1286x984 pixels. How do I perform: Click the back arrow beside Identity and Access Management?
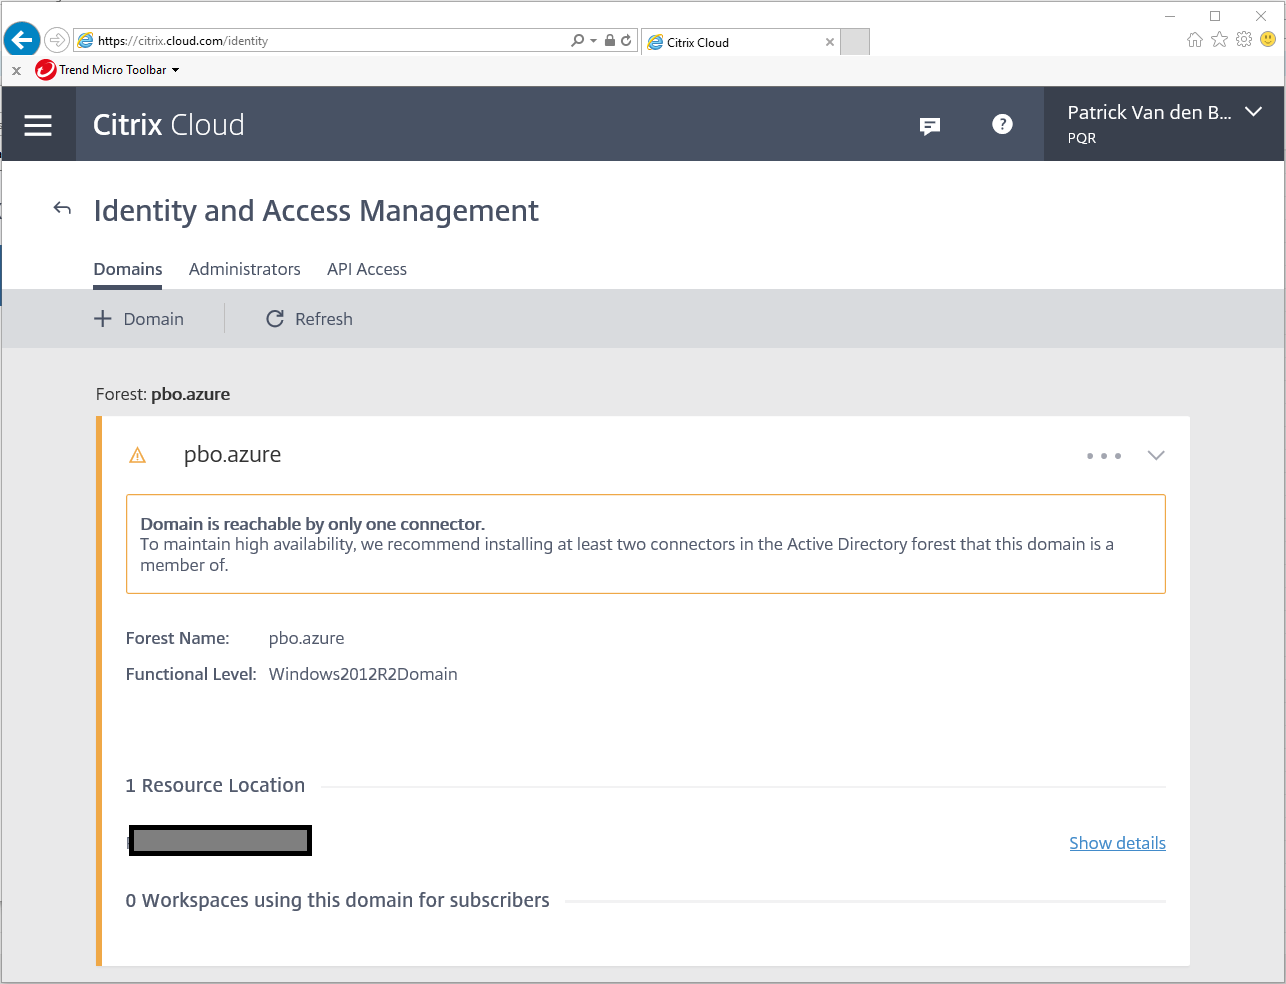pyautogui.click(x=62, y=208)
